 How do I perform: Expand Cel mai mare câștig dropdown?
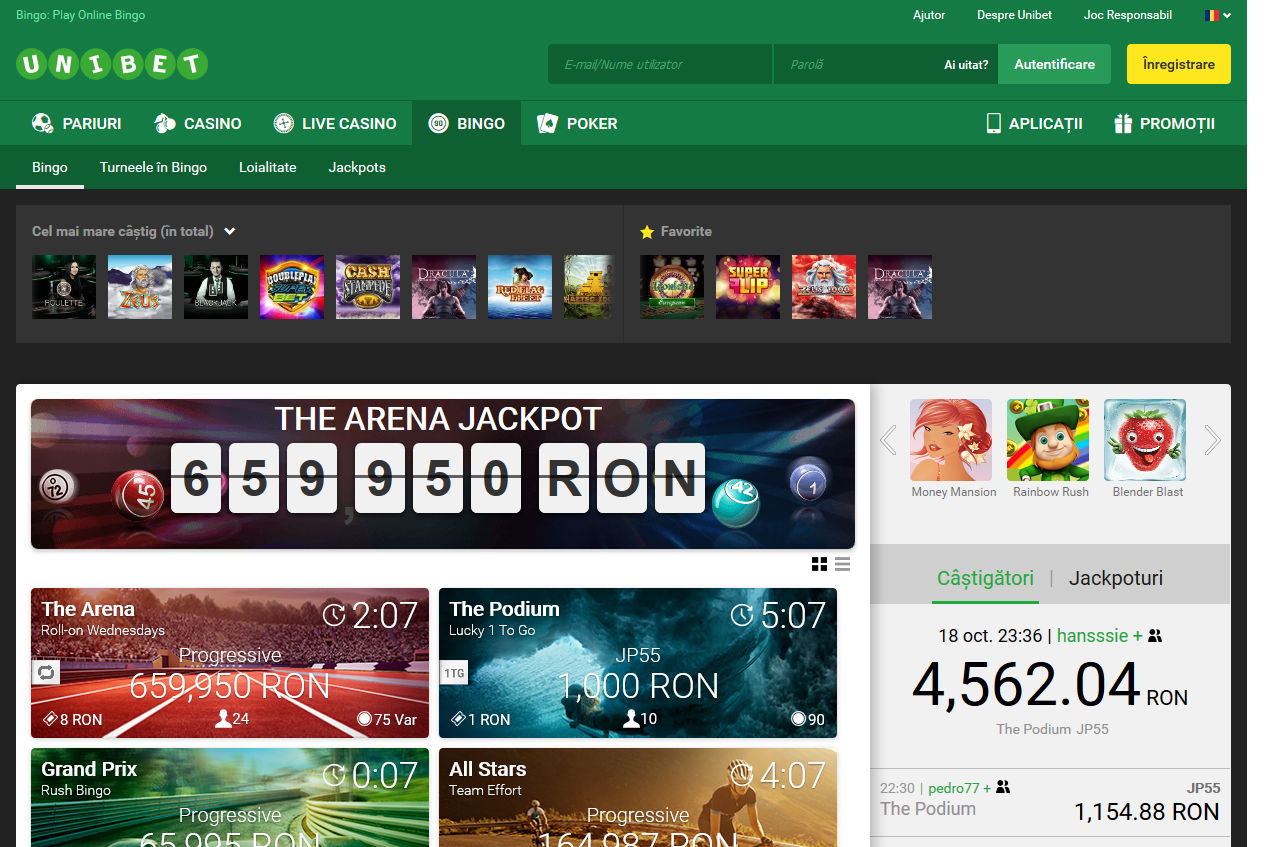pyautogui.click(x=133, y=231)
